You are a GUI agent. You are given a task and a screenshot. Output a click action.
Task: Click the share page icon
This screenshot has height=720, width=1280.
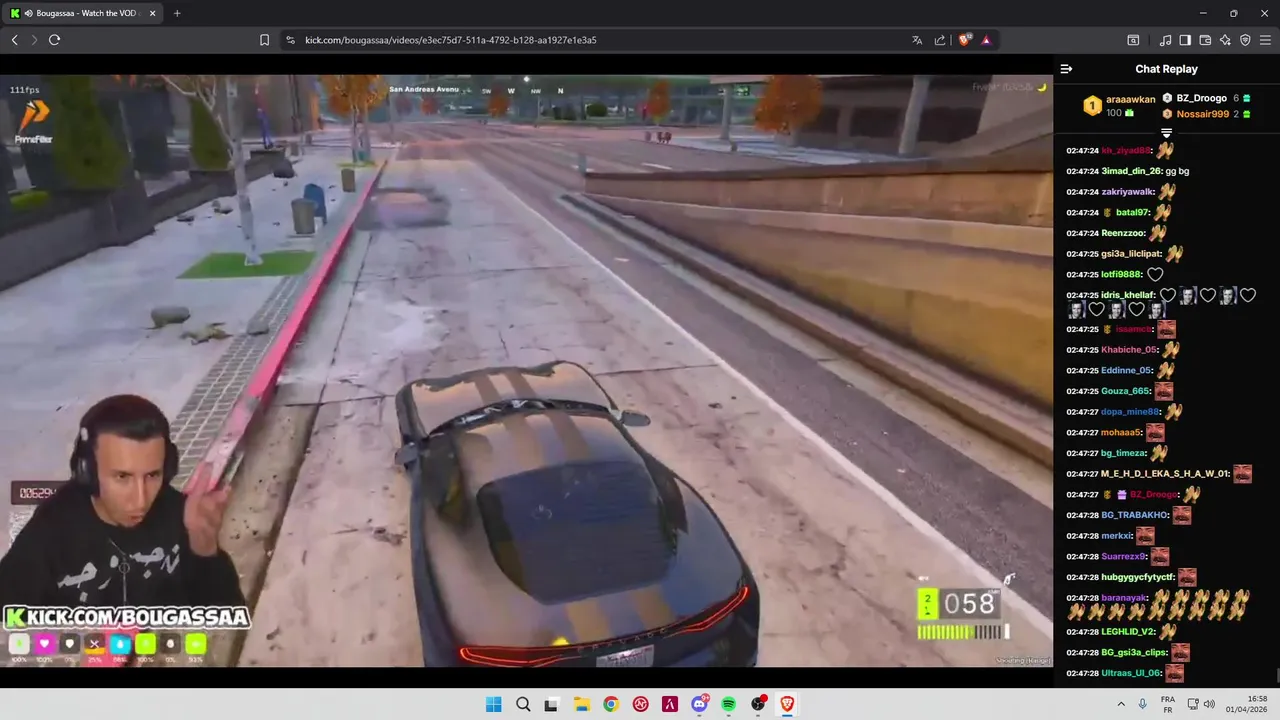940,40
